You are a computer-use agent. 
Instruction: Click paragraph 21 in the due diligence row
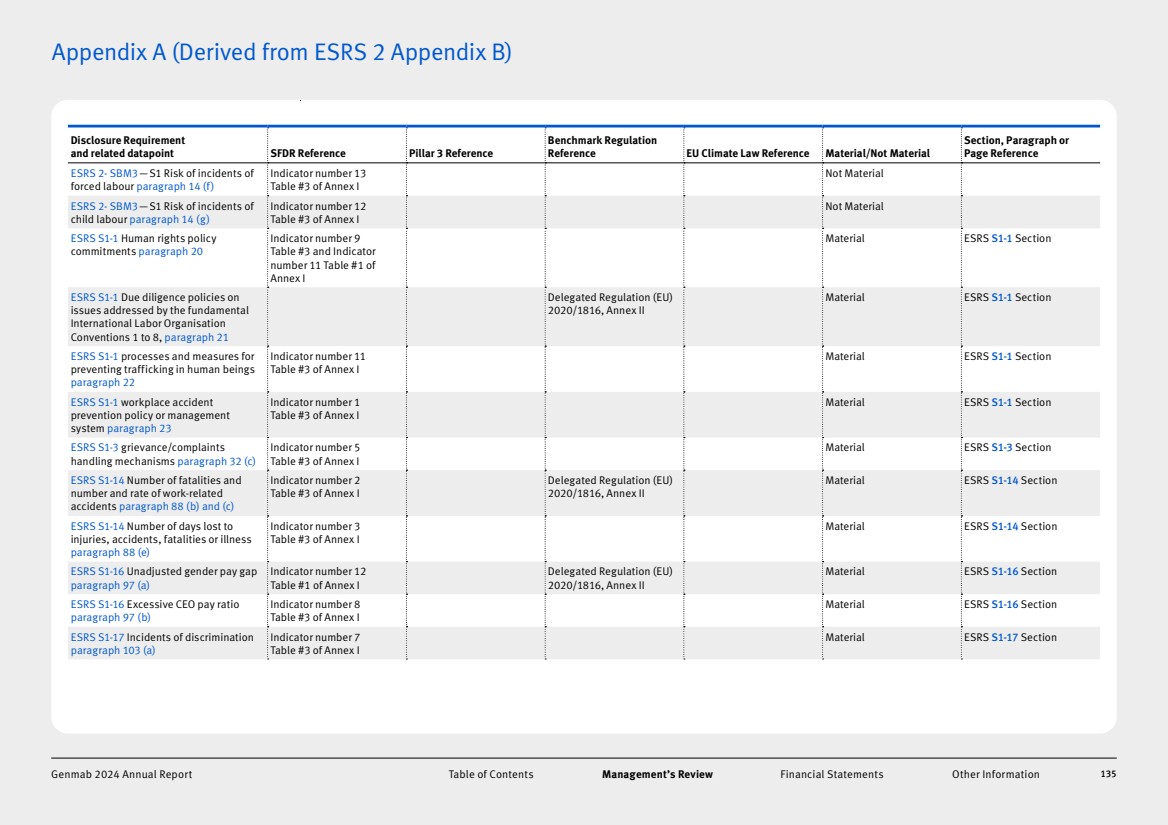coord(196,337)
